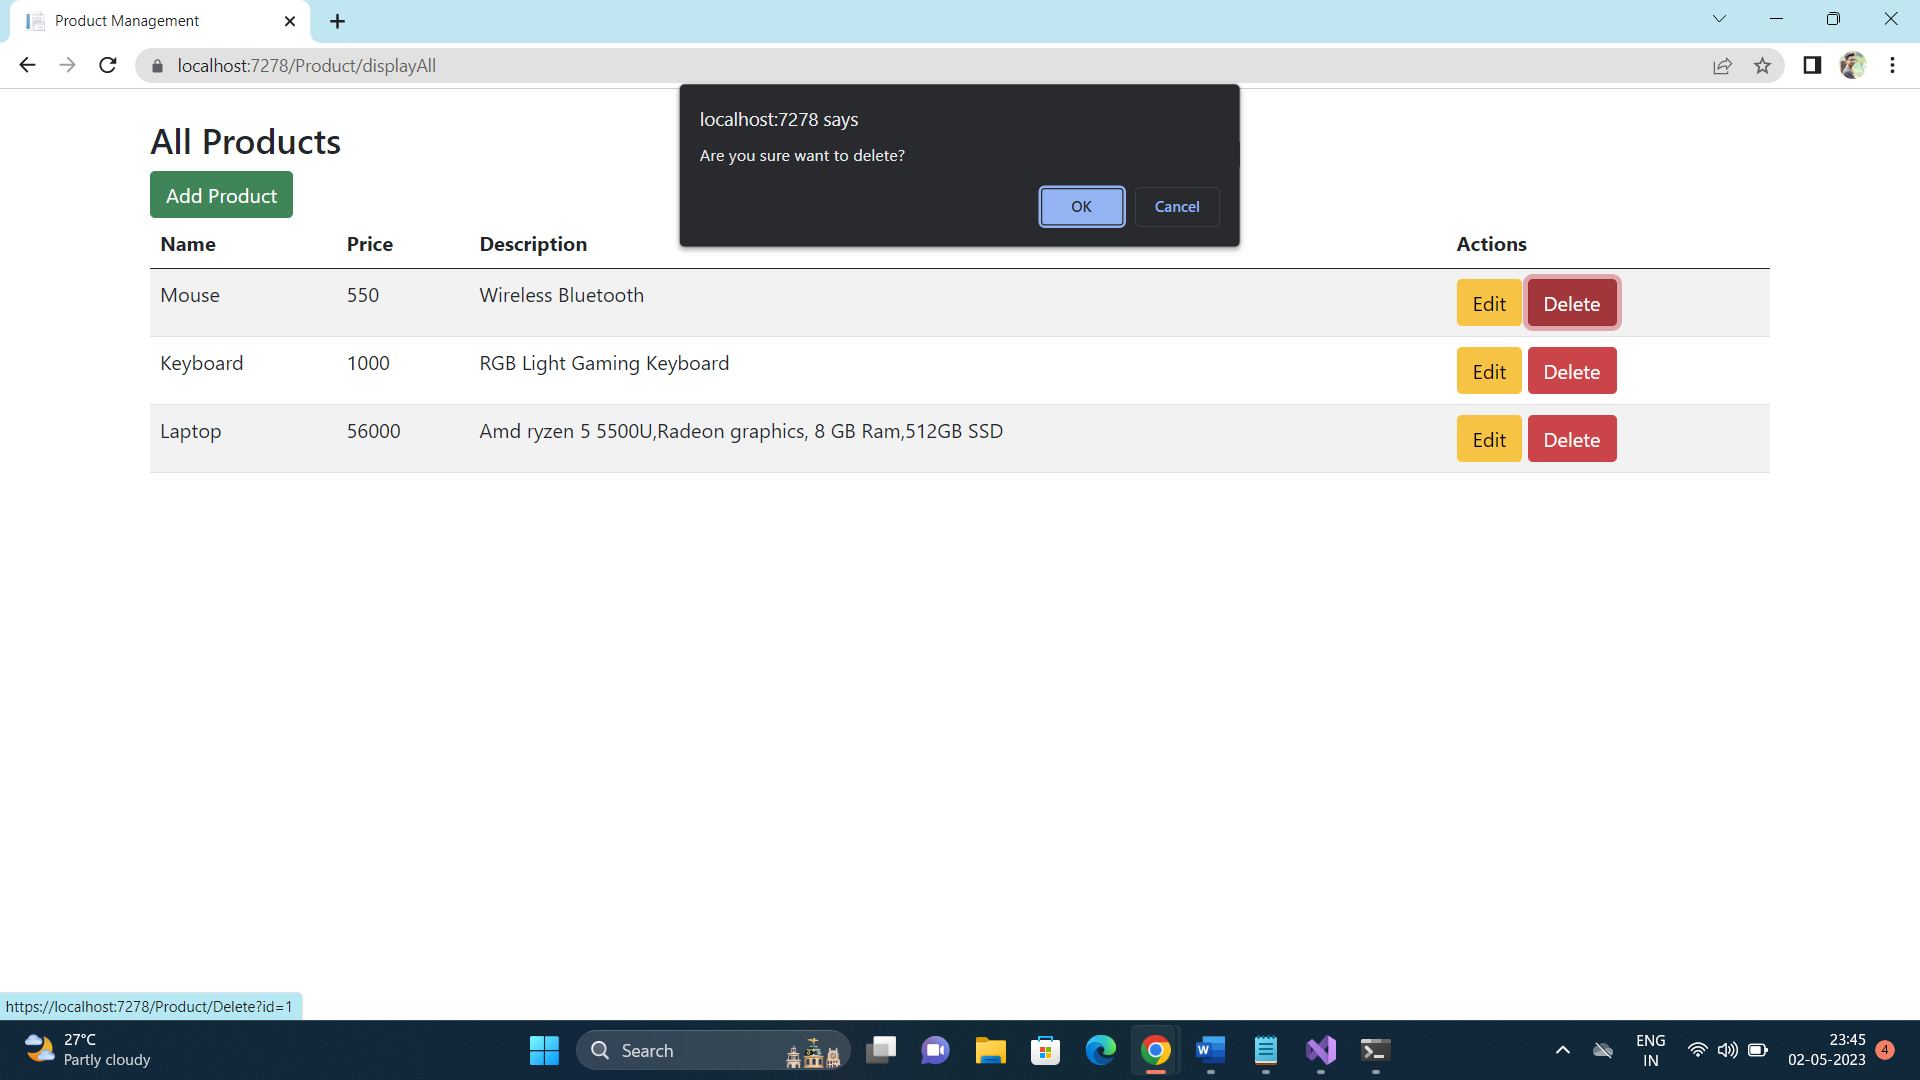Open the share icon in the address bar
The height and width of the screenshot is (1080, 1920).
1723,65
